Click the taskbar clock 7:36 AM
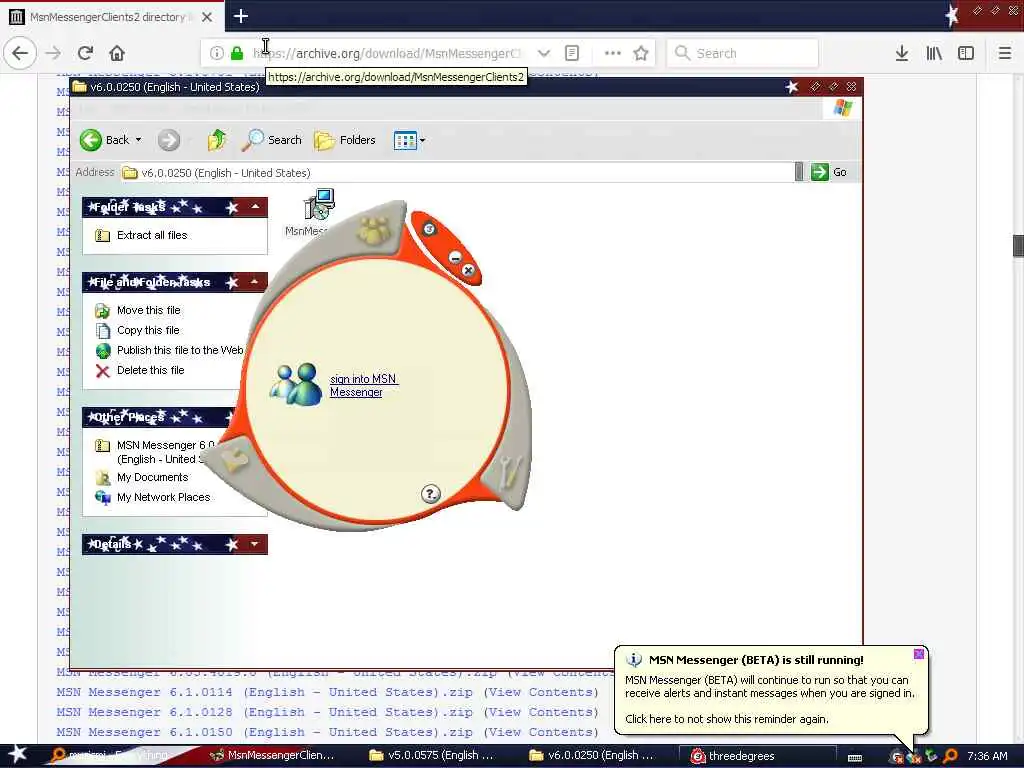Viewport: 1024px width, 768px height. point(987,756)
